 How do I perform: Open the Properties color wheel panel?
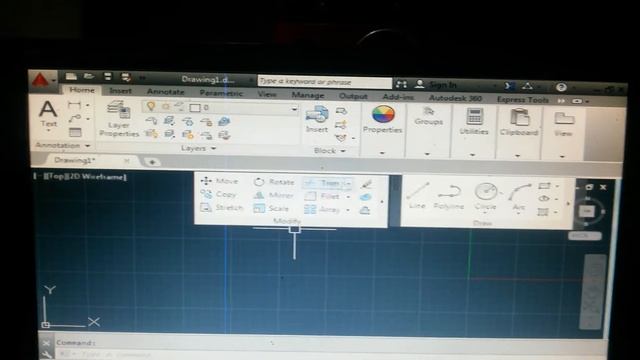(382, 119)
